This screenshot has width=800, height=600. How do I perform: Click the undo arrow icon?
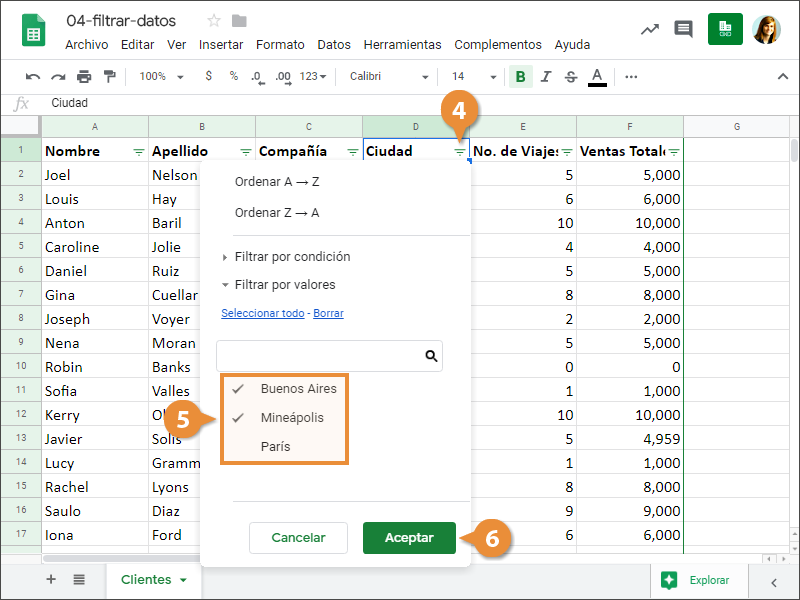coord(33,77)
